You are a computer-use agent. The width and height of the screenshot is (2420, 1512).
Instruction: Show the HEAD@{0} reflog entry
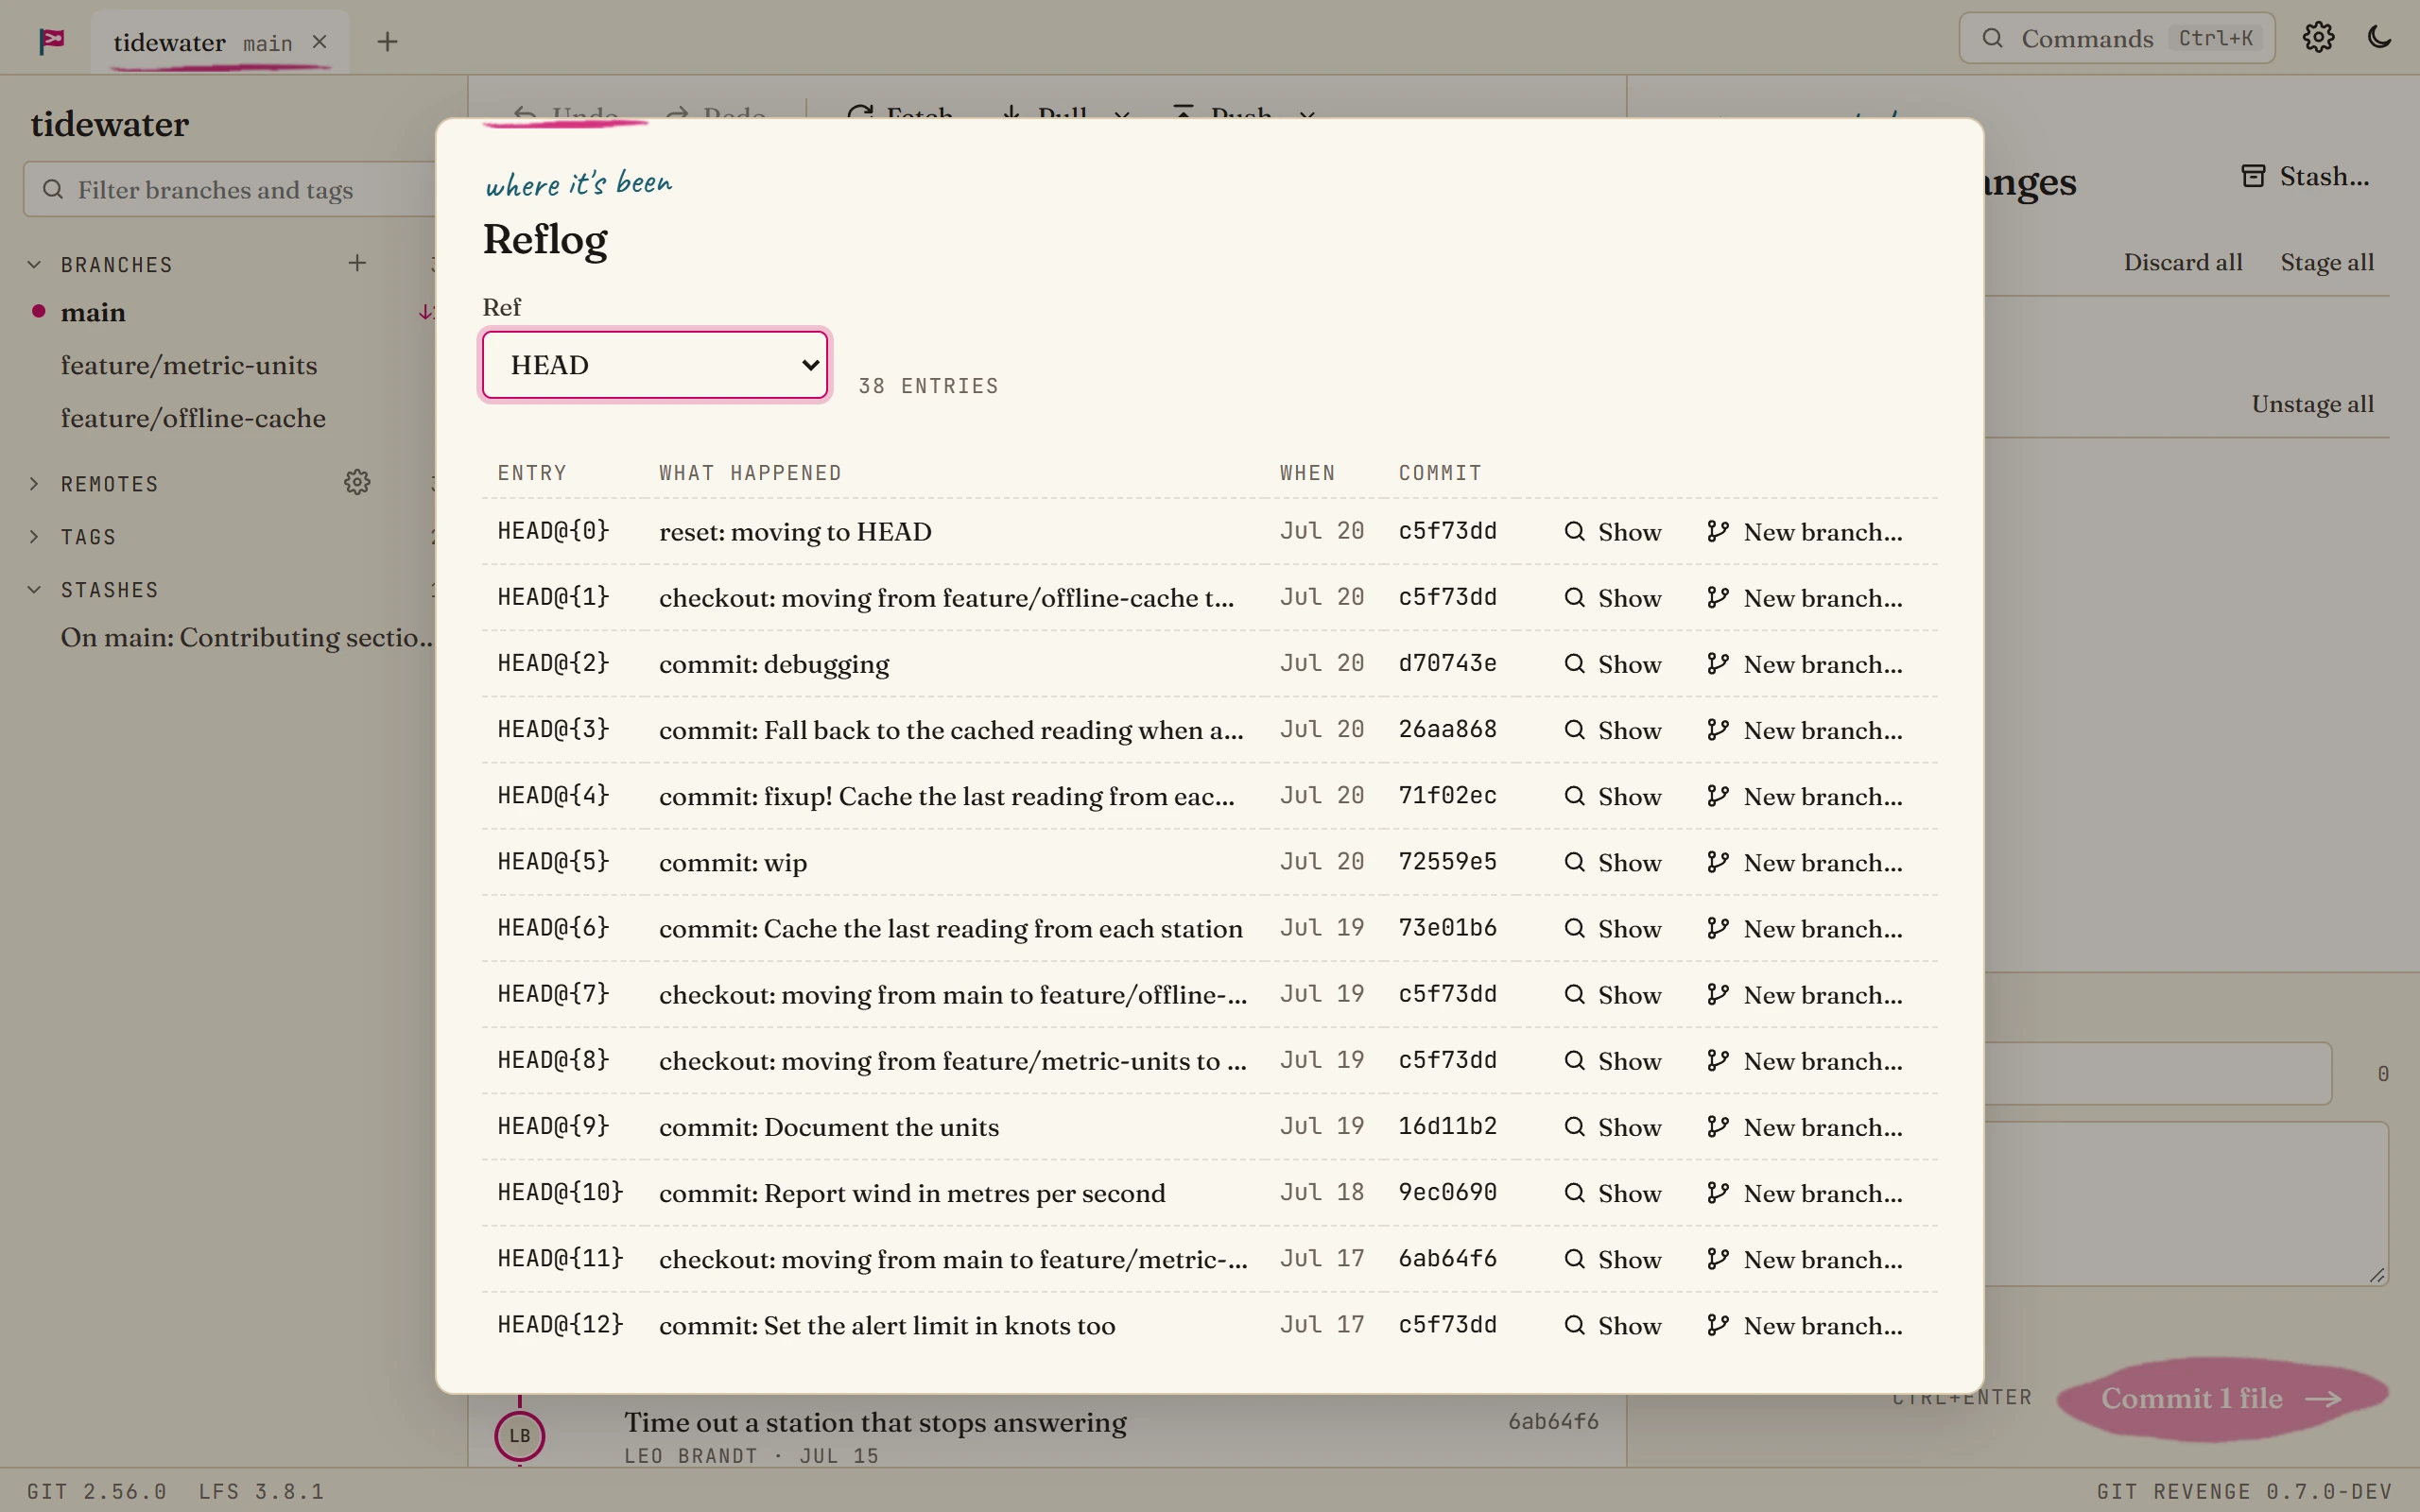pos(1613,531)
